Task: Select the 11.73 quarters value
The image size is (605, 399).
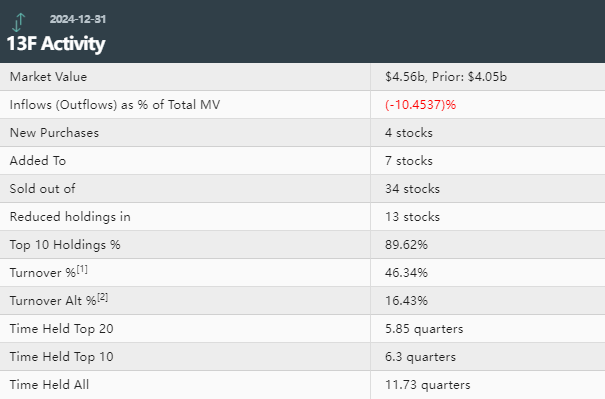Action: 428,385
